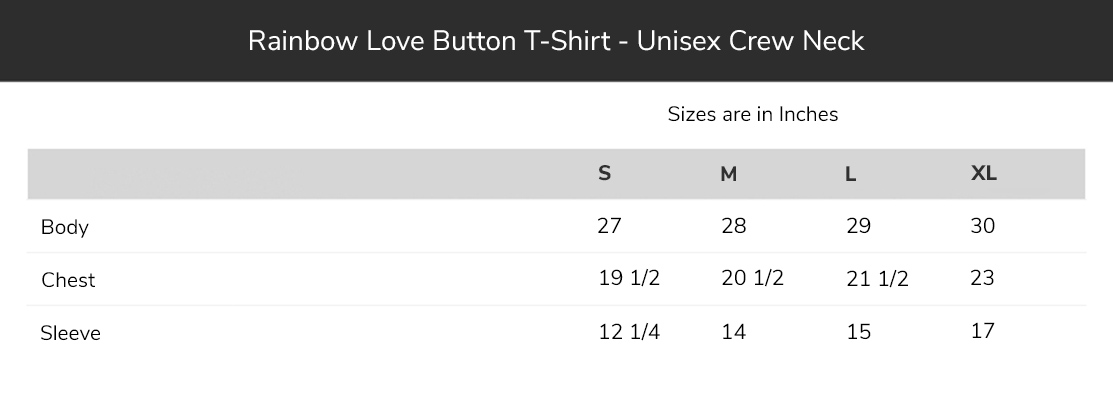Click the Chest row label
This screenshot has width=1113, height=399.
[68, 280]
